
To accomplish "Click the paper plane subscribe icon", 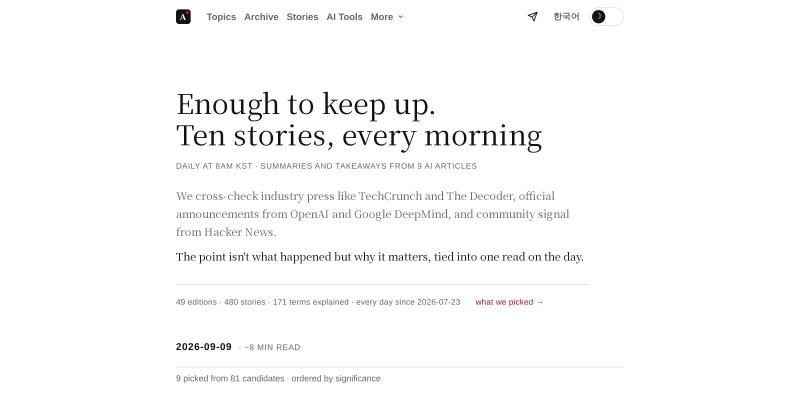I will 533,17.
